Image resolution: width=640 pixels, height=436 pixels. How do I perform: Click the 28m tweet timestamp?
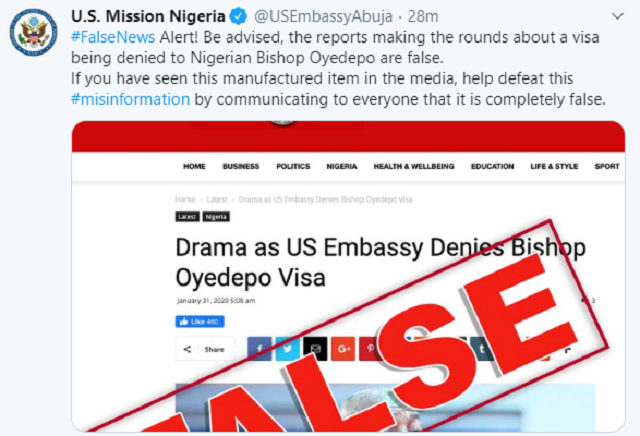[423, 17]
